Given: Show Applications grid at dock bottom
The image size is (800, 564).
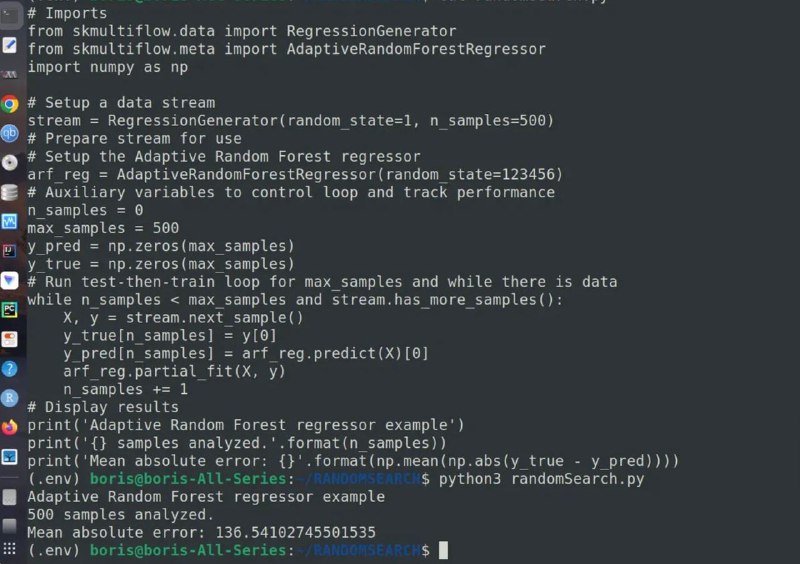Looking at the screenshot, I should click(x=10, y=549).
